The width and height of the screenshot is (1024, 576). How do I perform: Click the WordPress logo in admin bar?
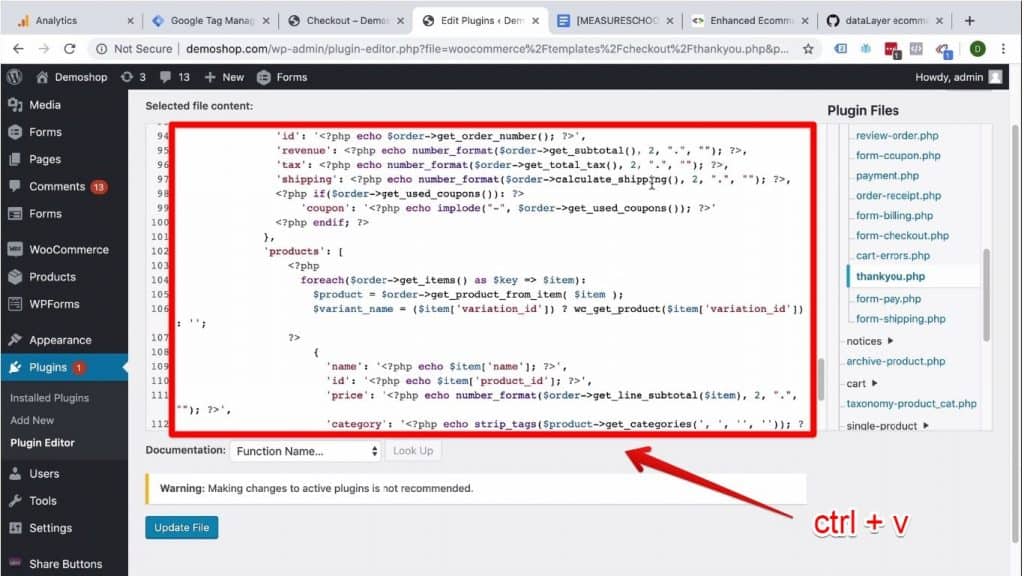click(x=14, y=77)
